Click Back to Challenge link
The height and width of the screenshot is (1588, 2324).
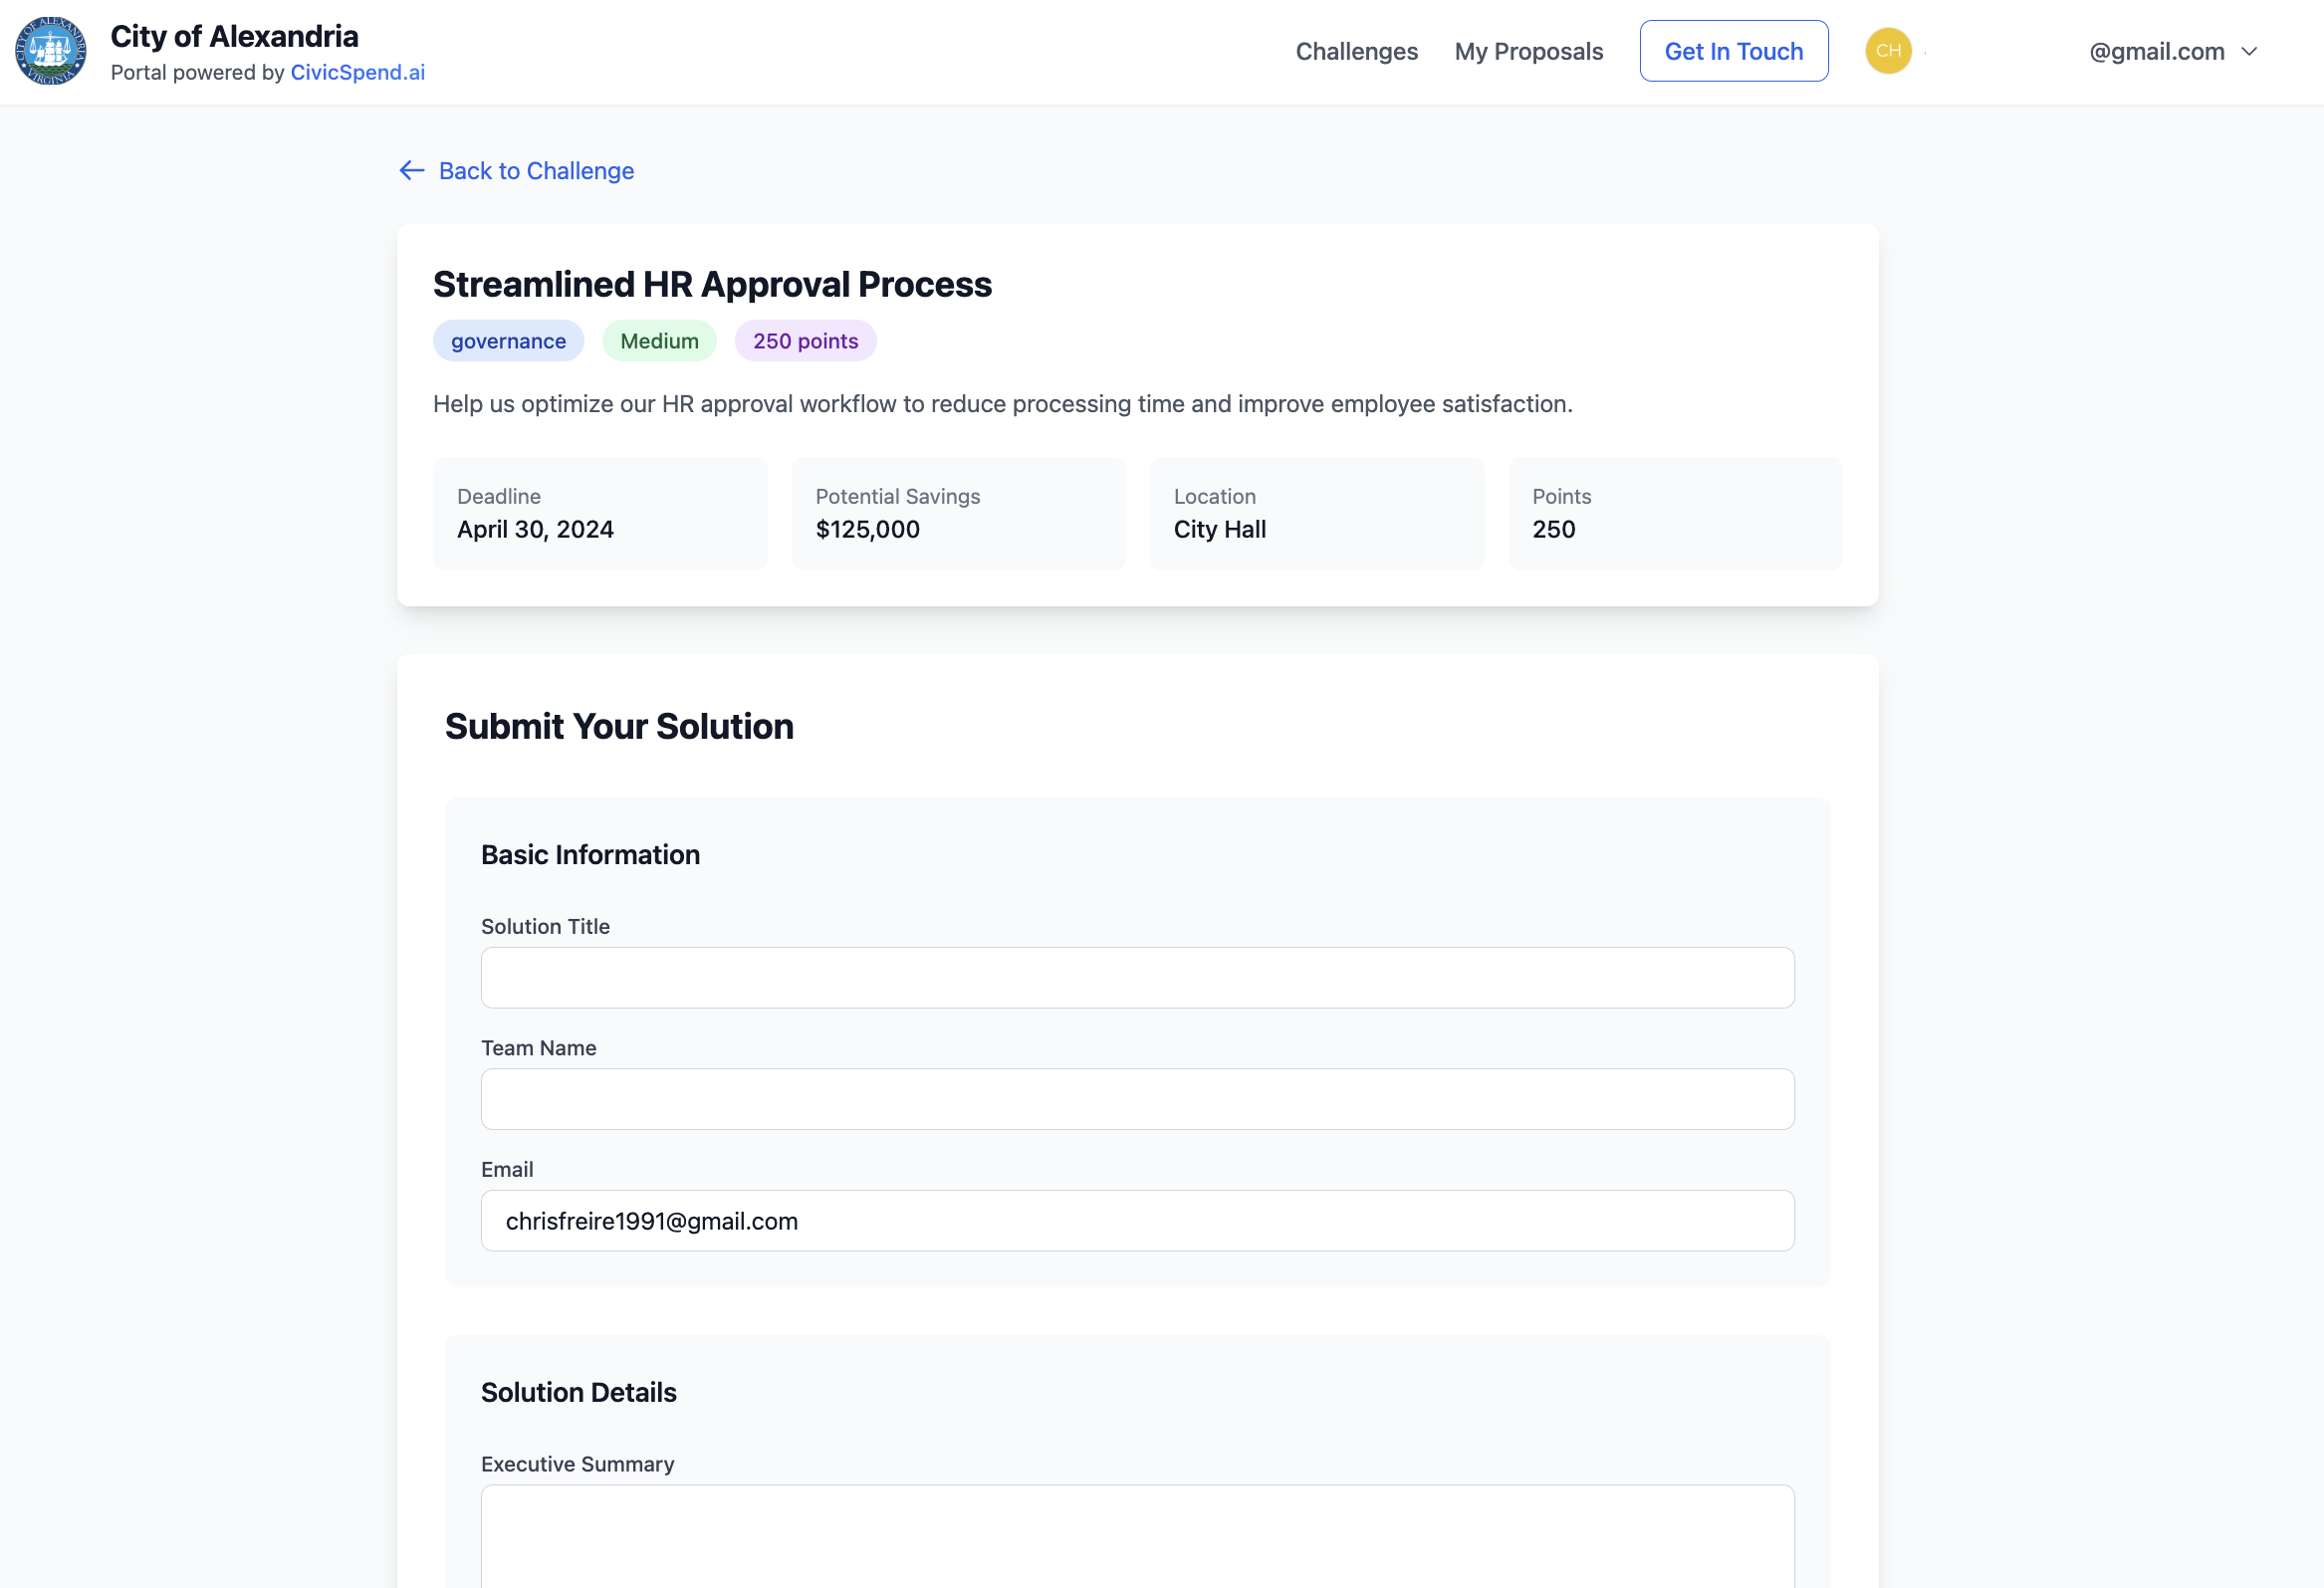point(536,171)
